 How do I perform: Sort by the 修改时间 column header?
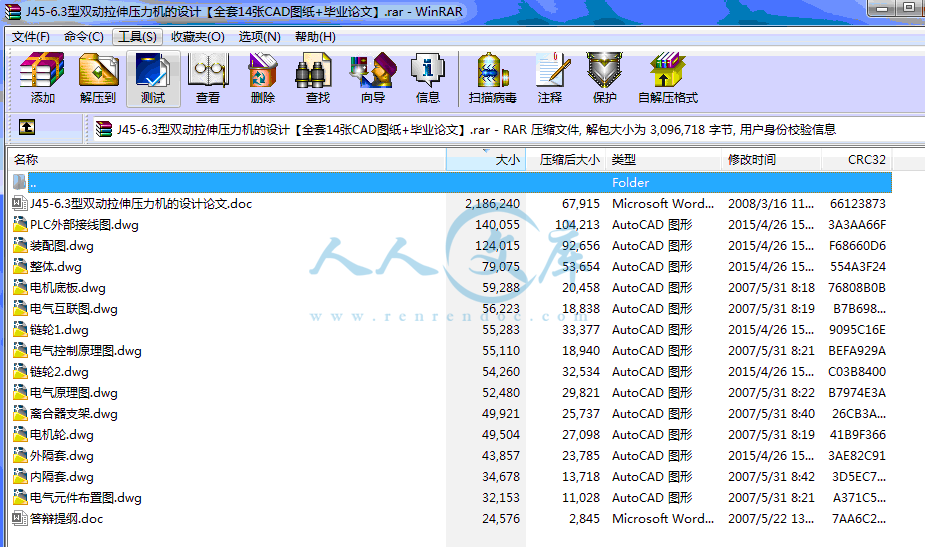tap(771, 159)
